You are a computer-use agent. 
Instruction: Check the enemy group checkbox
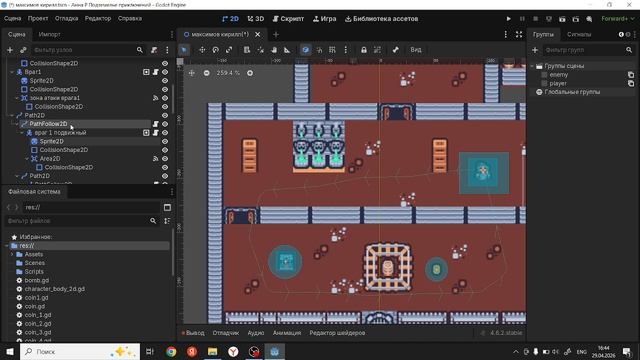(x=544, y=75)
